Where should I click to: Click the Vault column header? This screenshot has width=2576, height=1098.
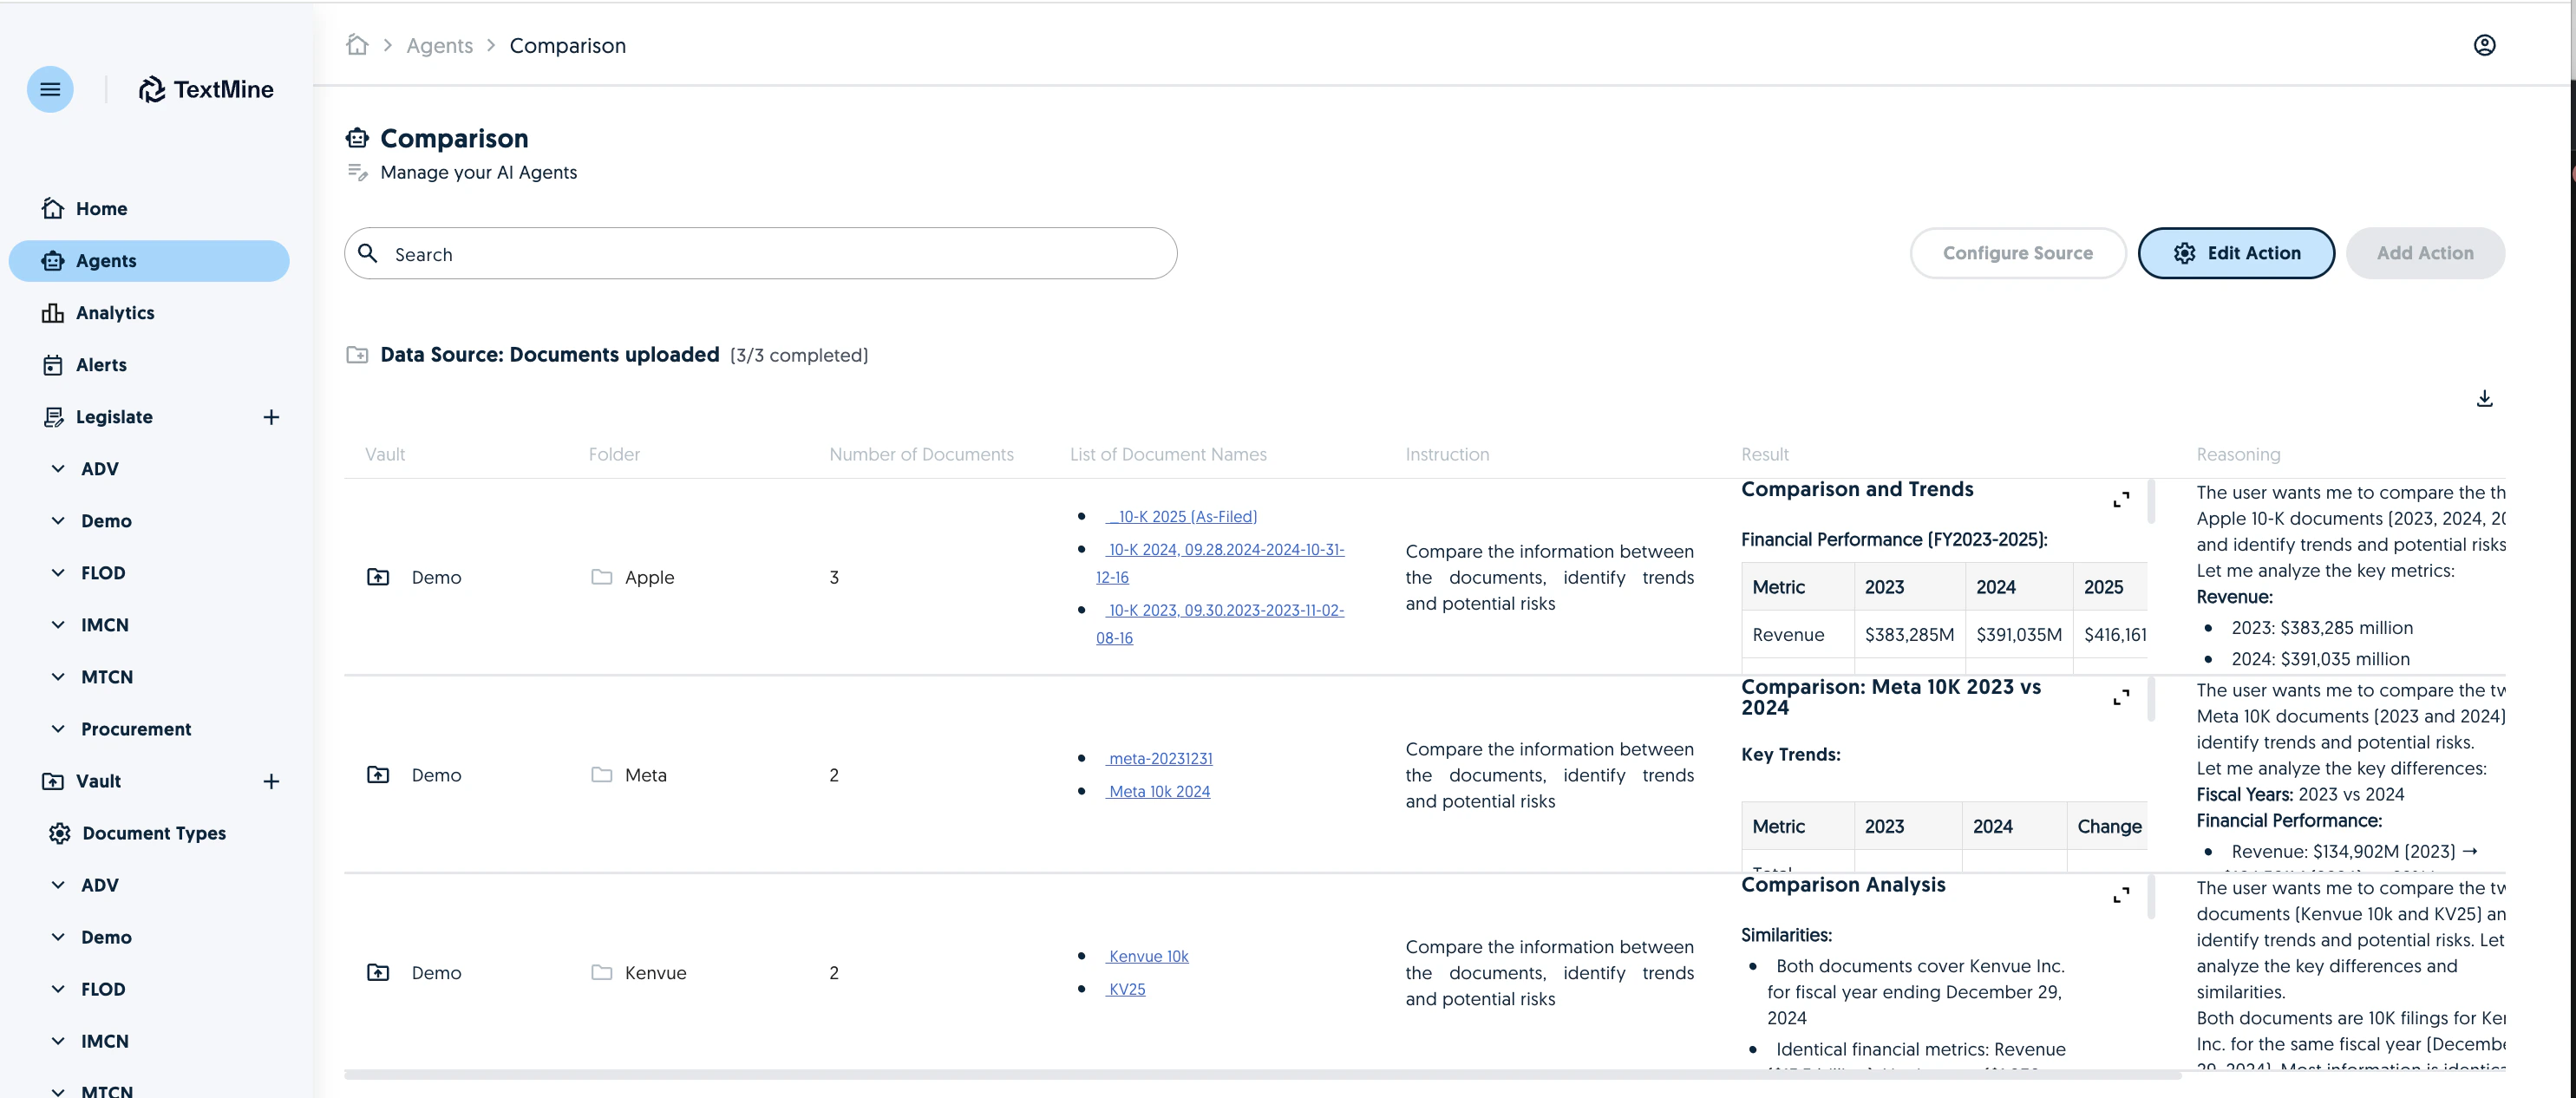tap(385, 454)
